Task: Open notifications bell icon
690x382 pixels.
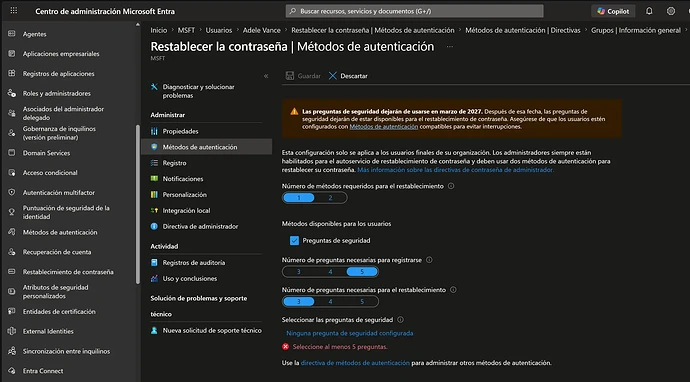Action: tap(649, 11)
